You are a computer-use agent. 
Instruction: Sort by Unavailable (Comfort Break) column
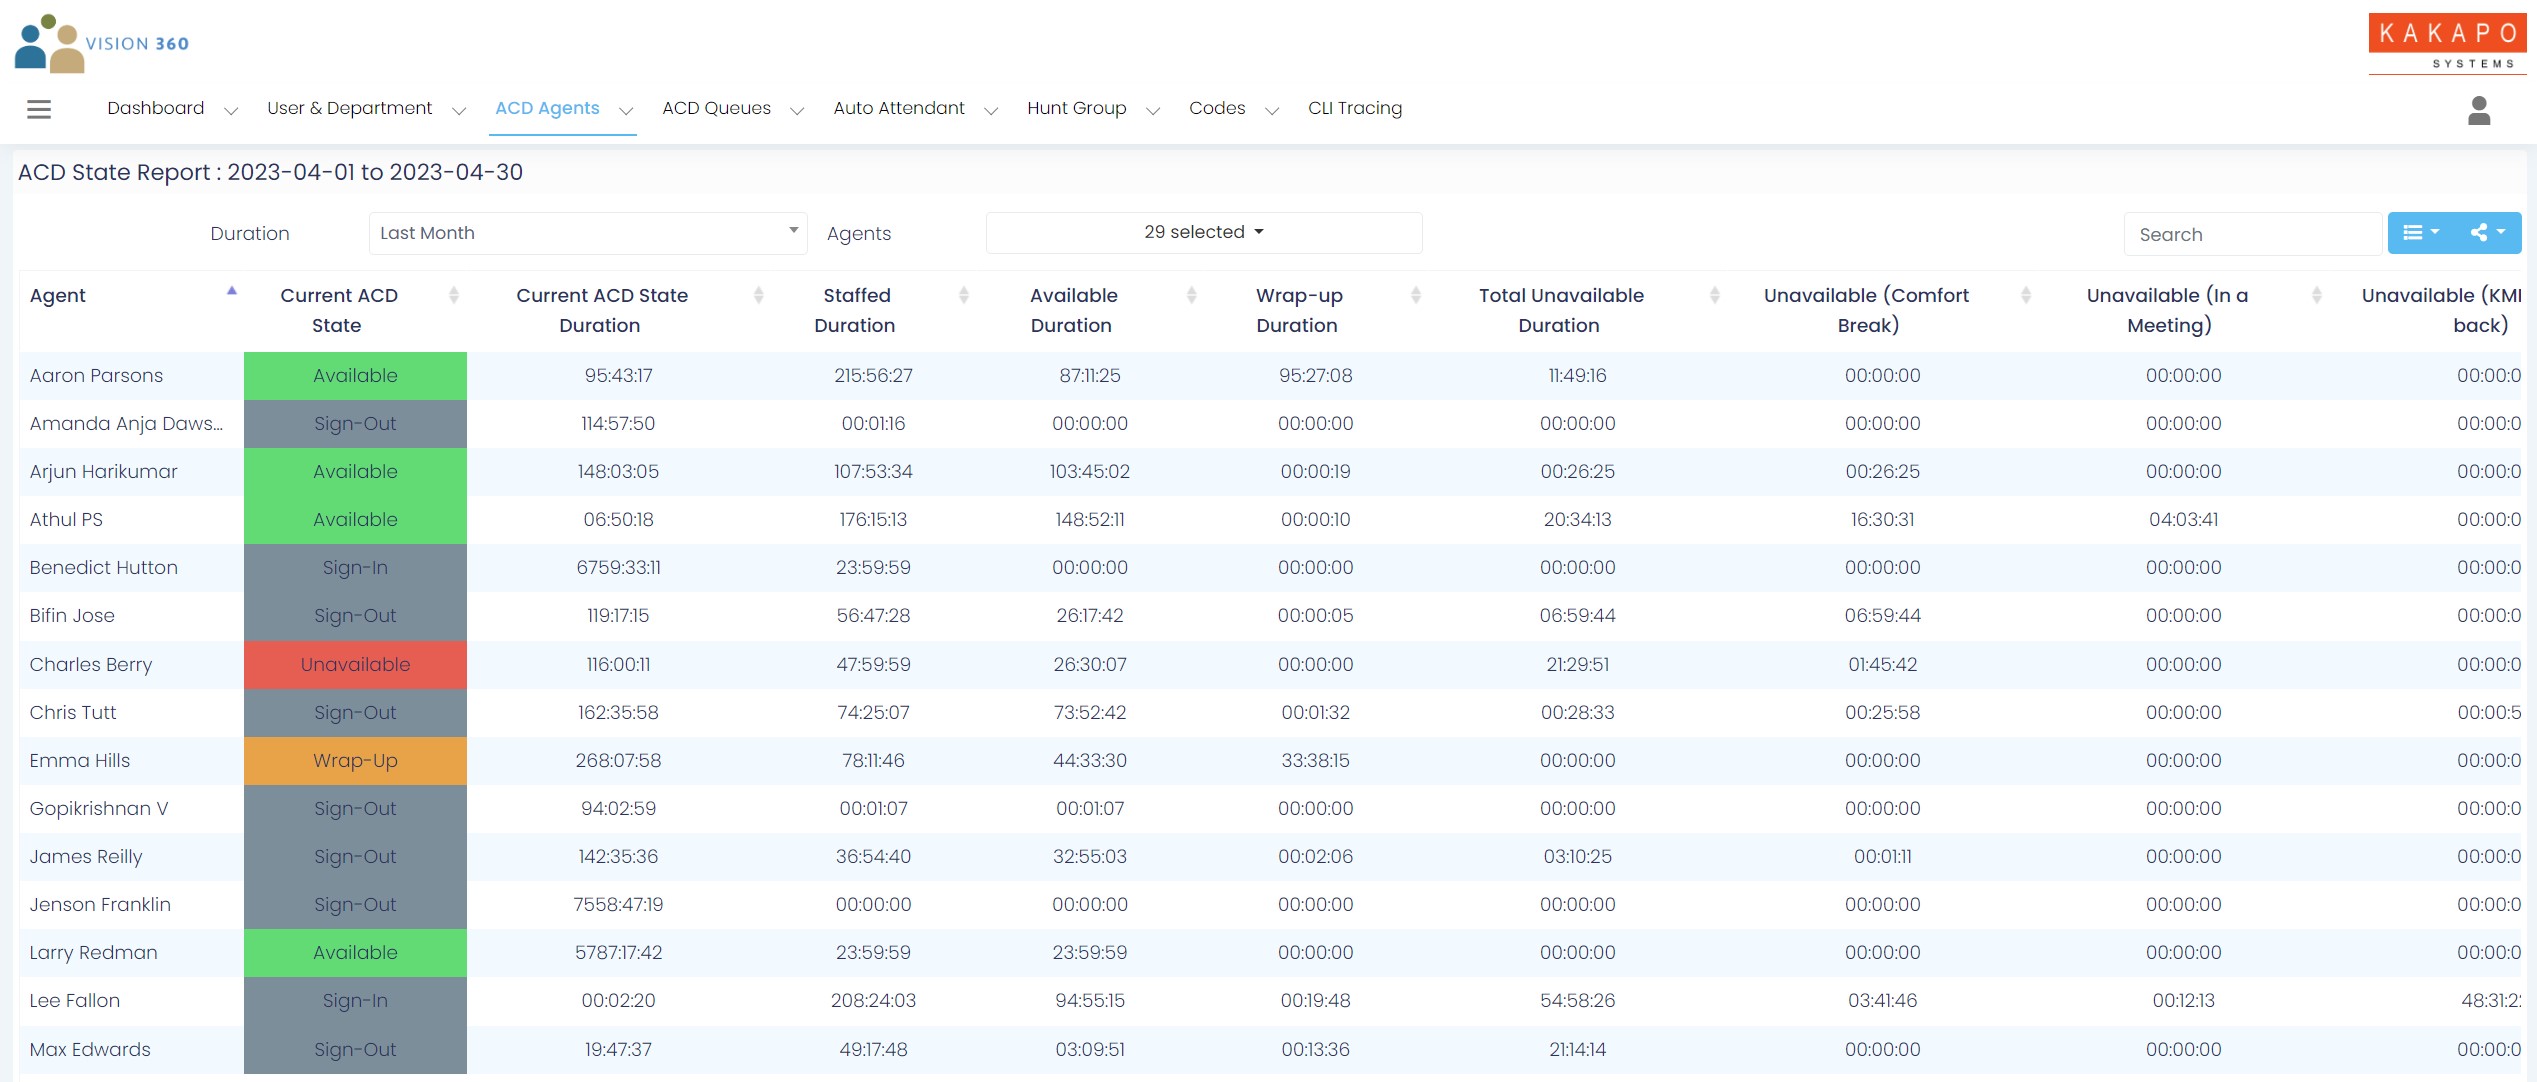click(x=2026, y=295)
